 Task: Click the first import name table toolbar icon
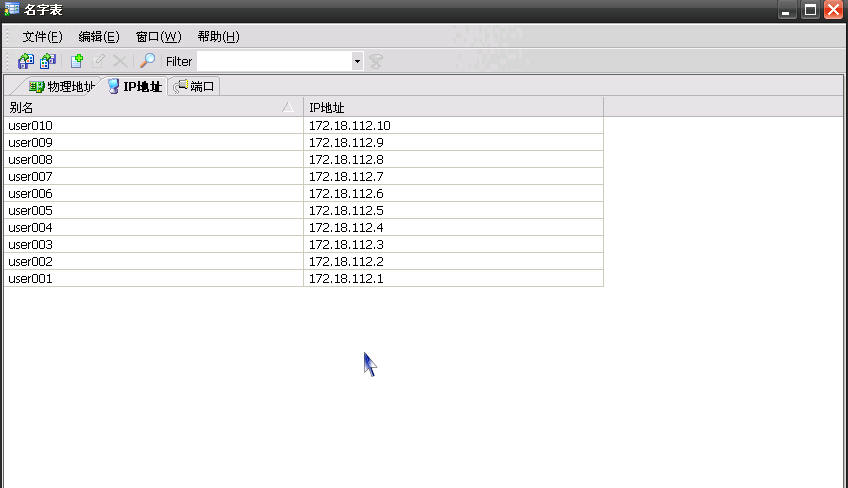pos(25,61)
